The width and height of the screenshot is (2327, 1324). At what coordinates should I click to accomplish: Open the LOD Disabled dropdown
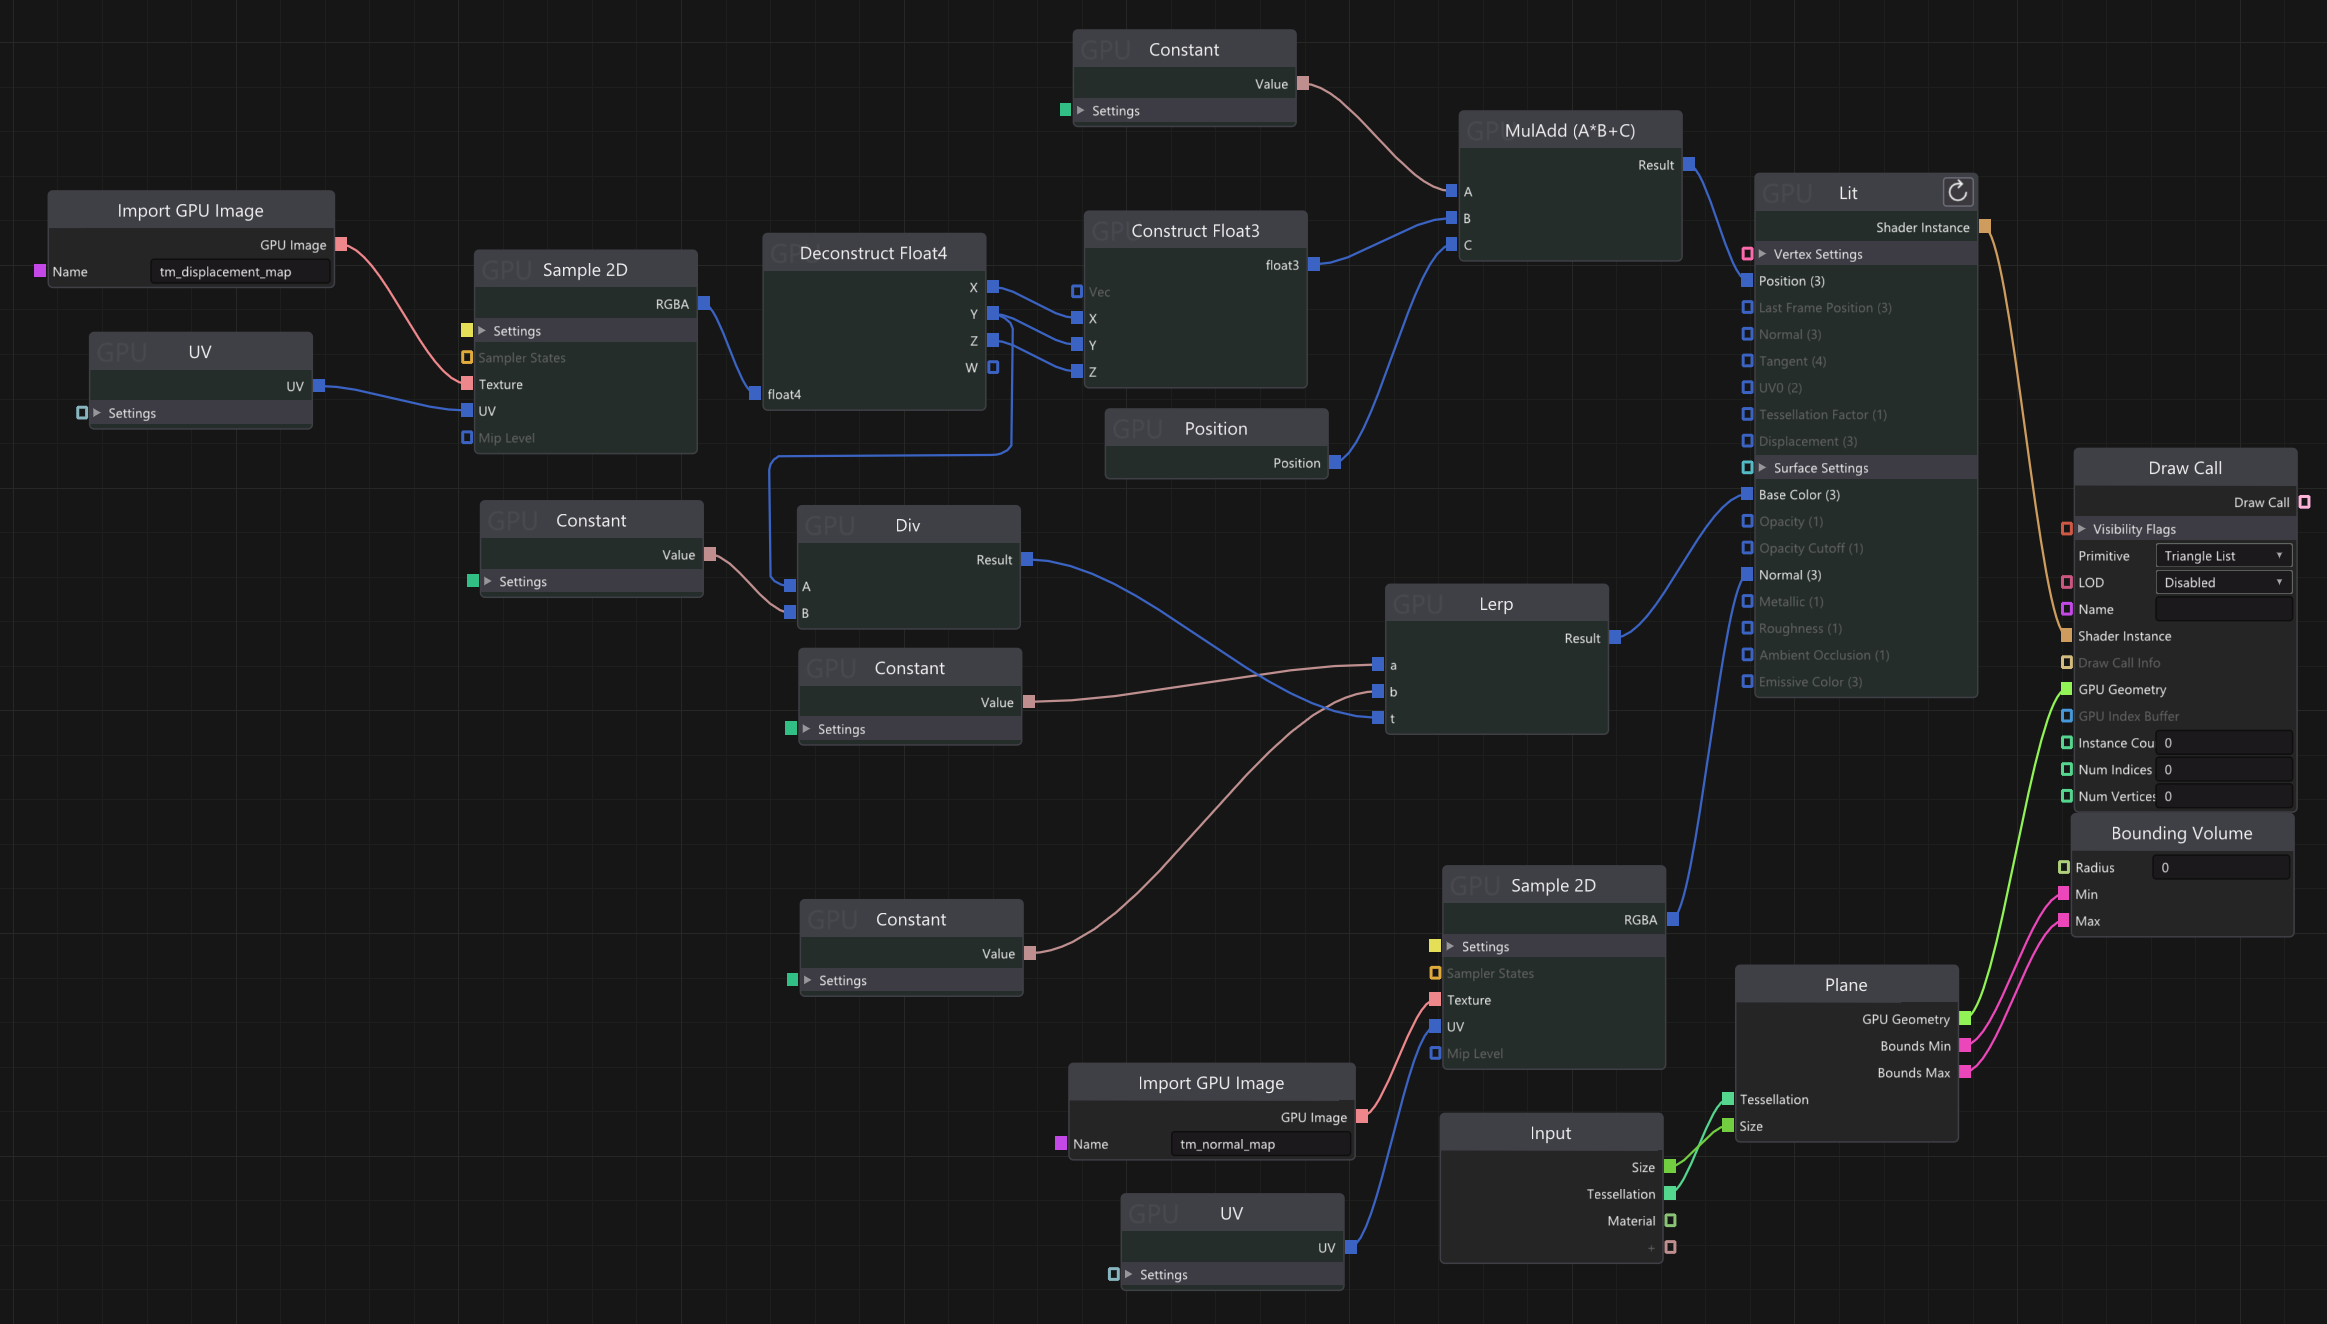2222,582
